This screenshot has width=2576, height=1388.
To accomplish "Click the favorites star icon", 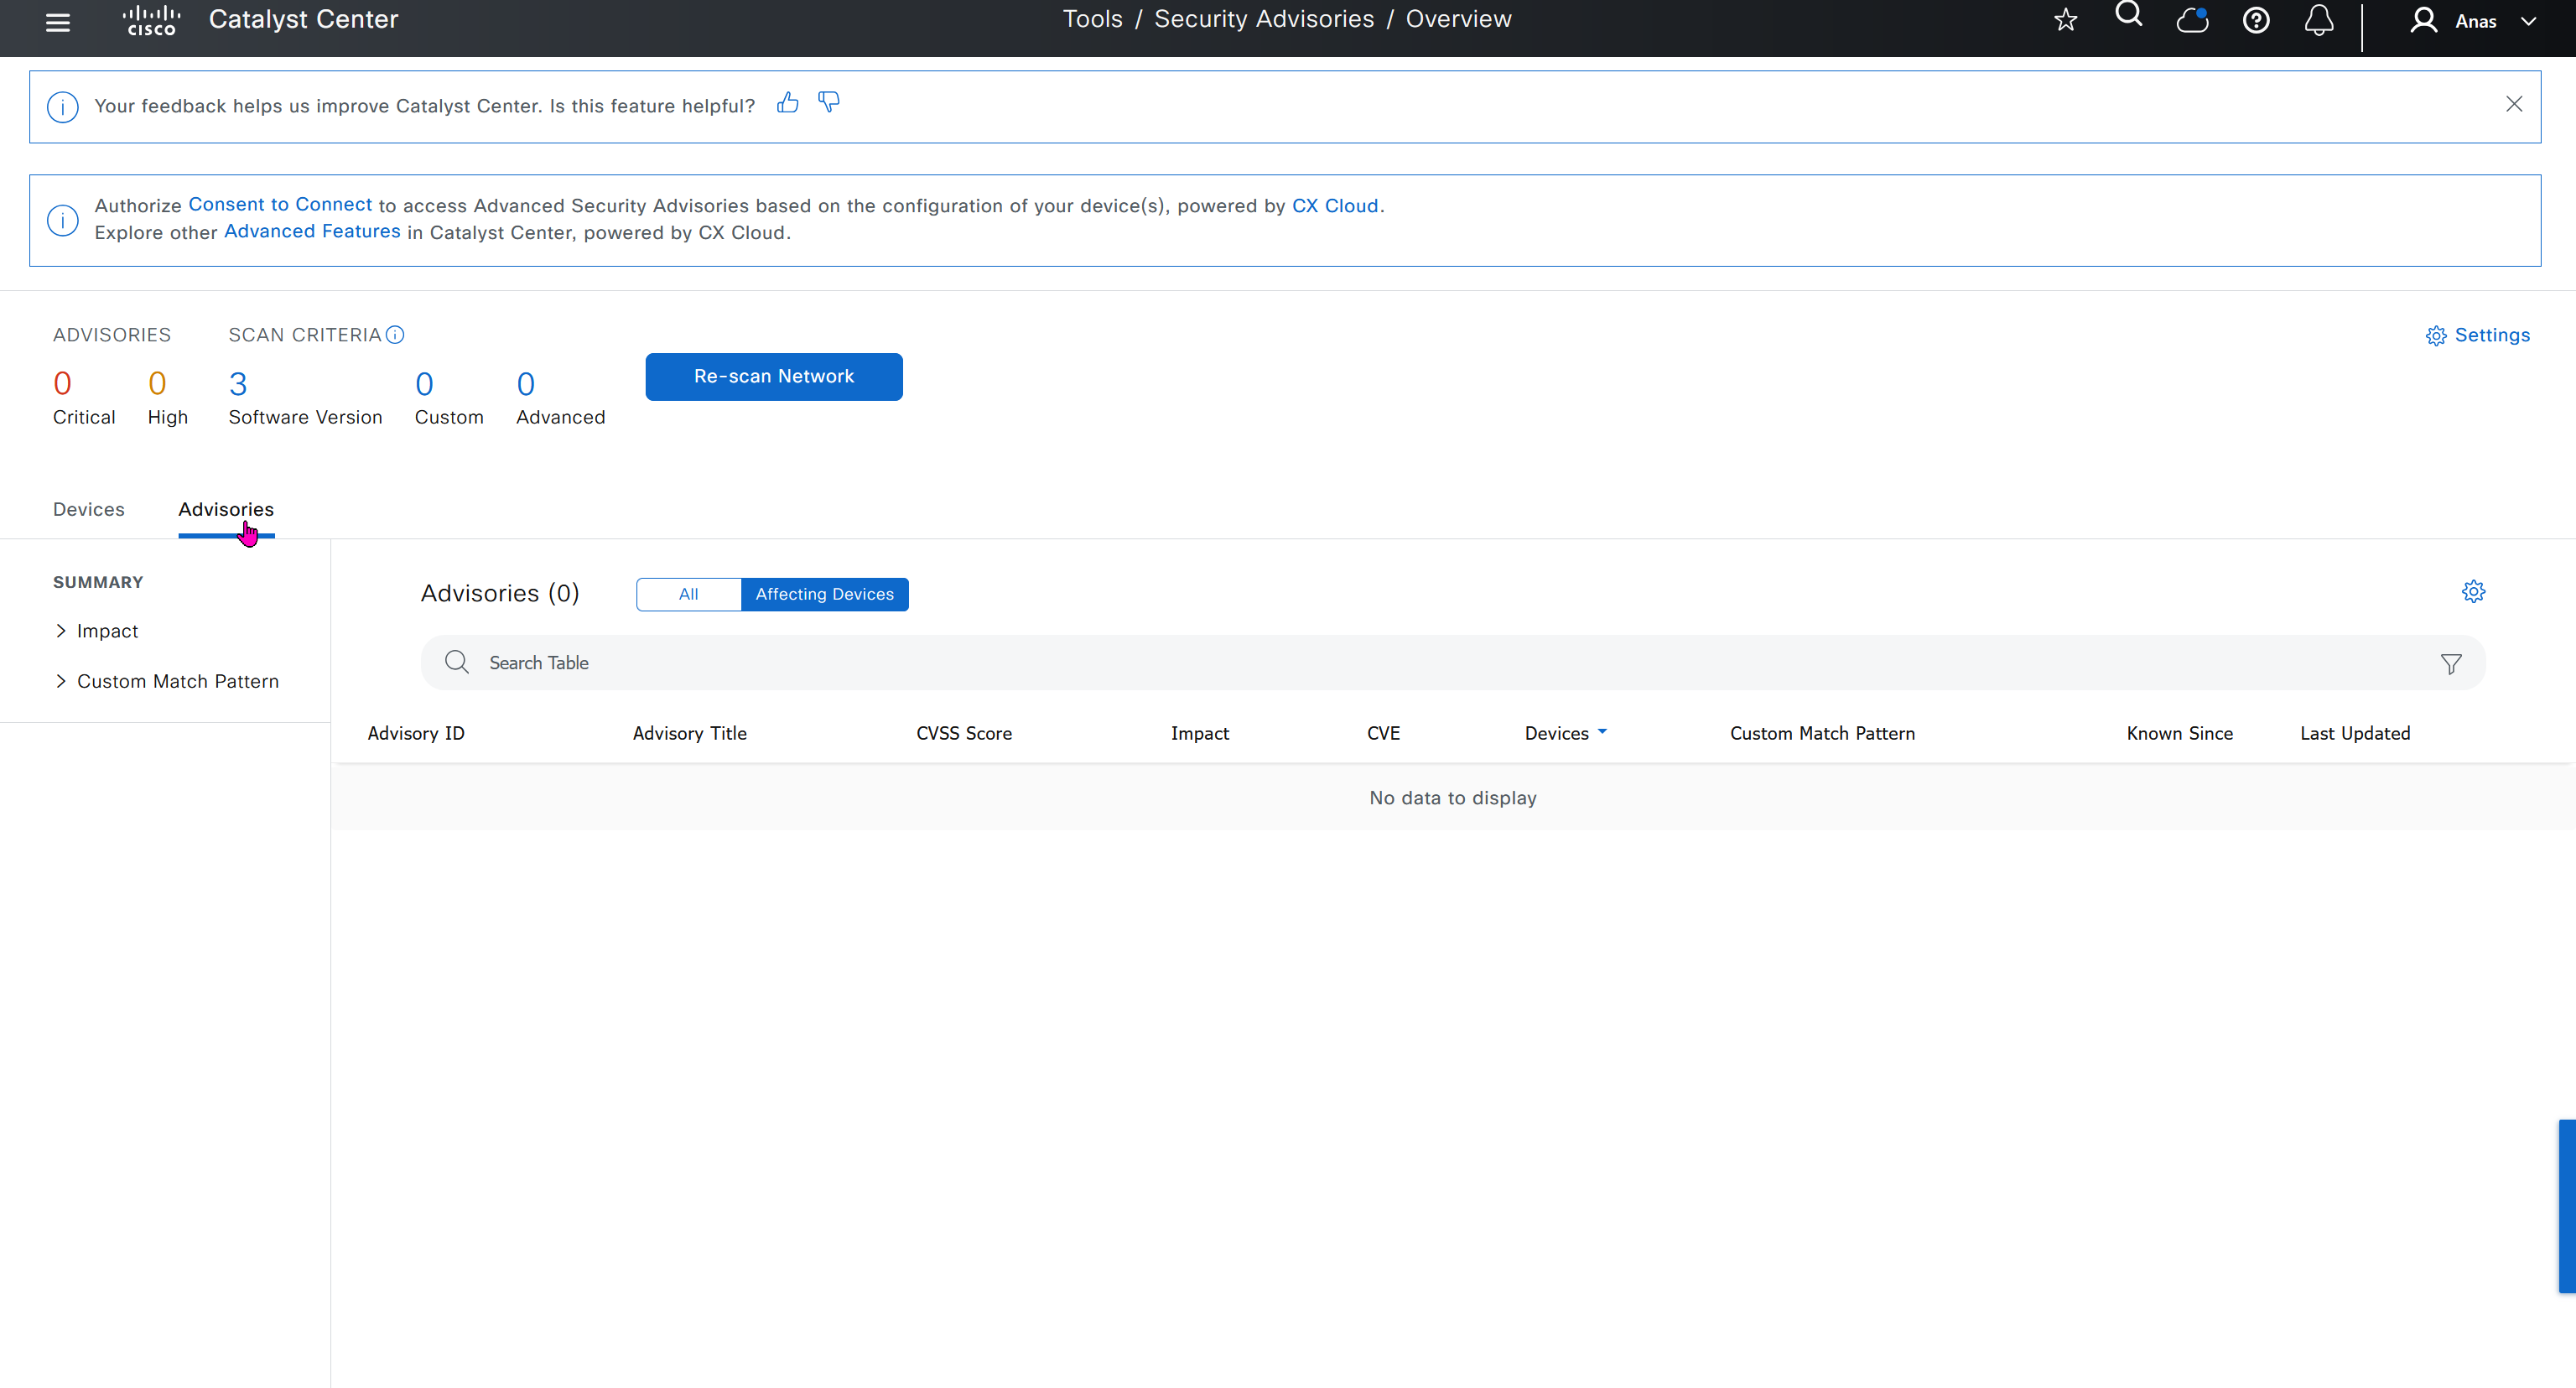I will click(2065, 20).
